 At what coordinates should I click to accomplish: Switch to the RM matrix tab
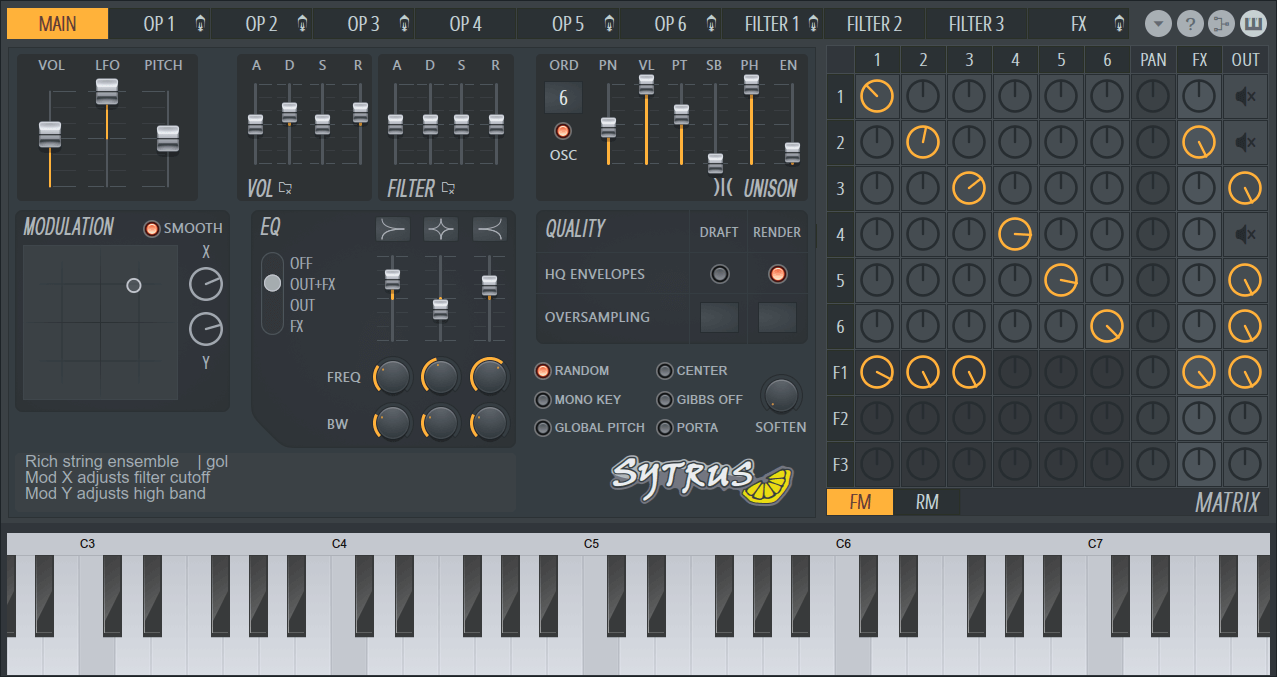[926, 502]
